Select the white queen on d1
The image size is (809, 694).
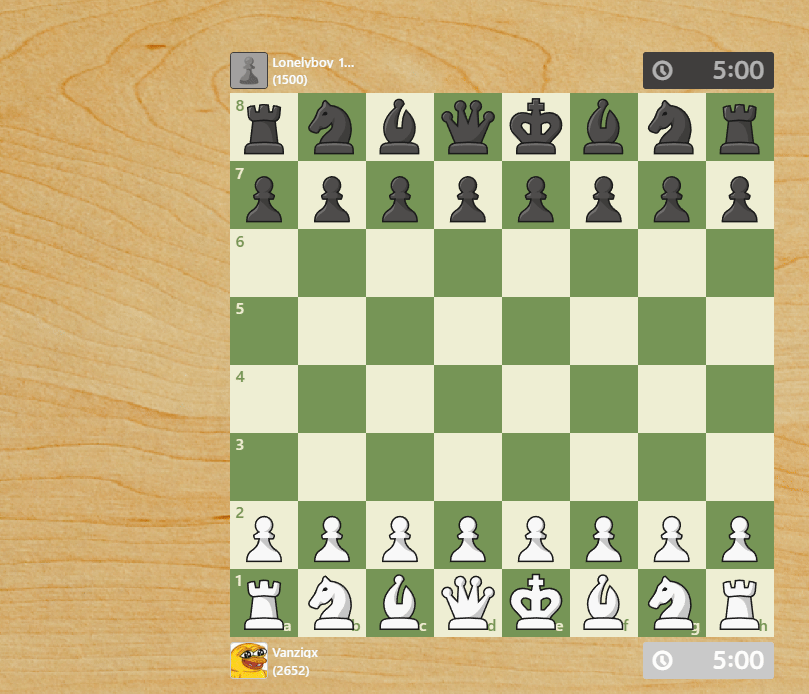coord(468,603)
